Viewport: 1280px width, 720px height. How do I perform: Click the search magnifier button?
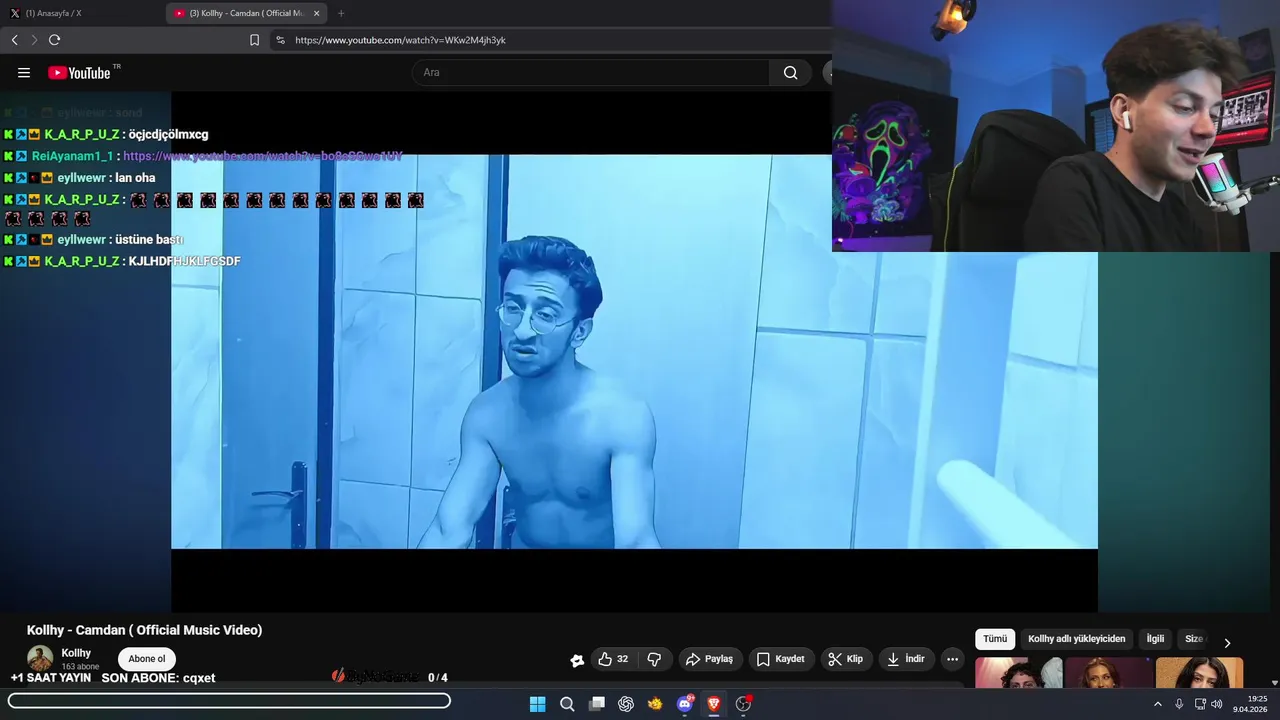790,72
